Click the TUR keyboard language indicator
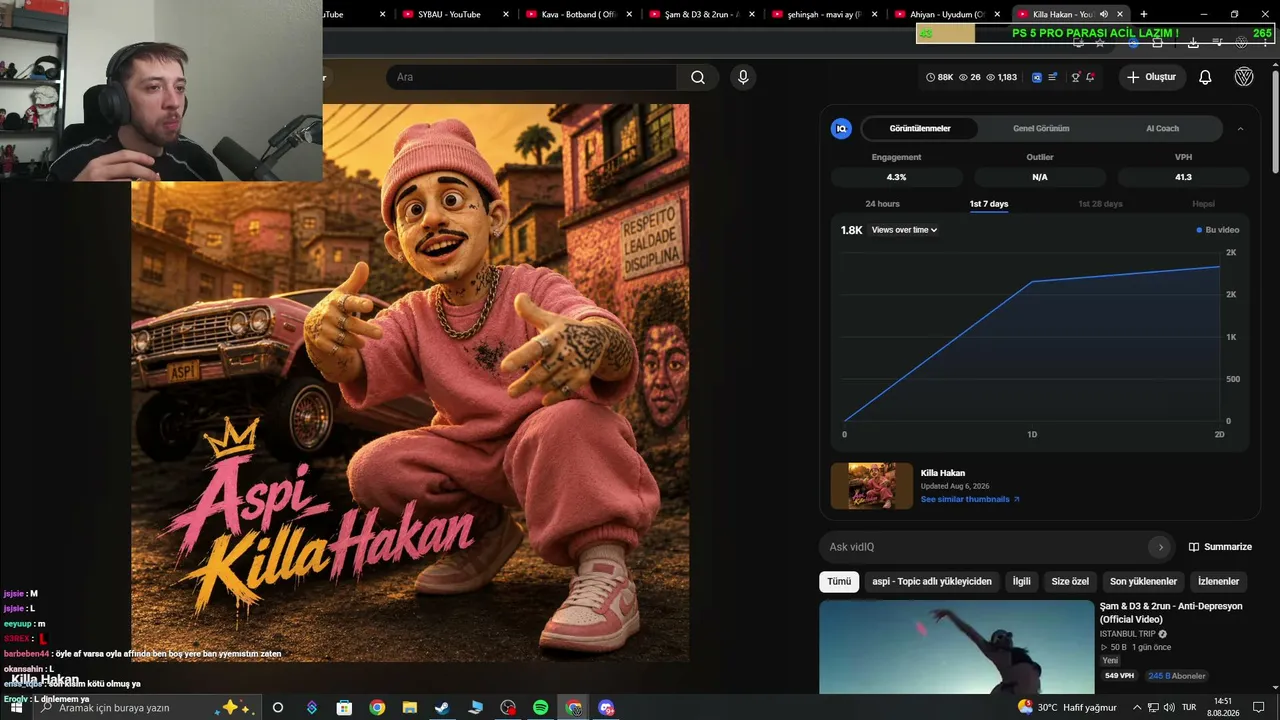Viewport: 1280px width, 720px height. coord(1189,707)
